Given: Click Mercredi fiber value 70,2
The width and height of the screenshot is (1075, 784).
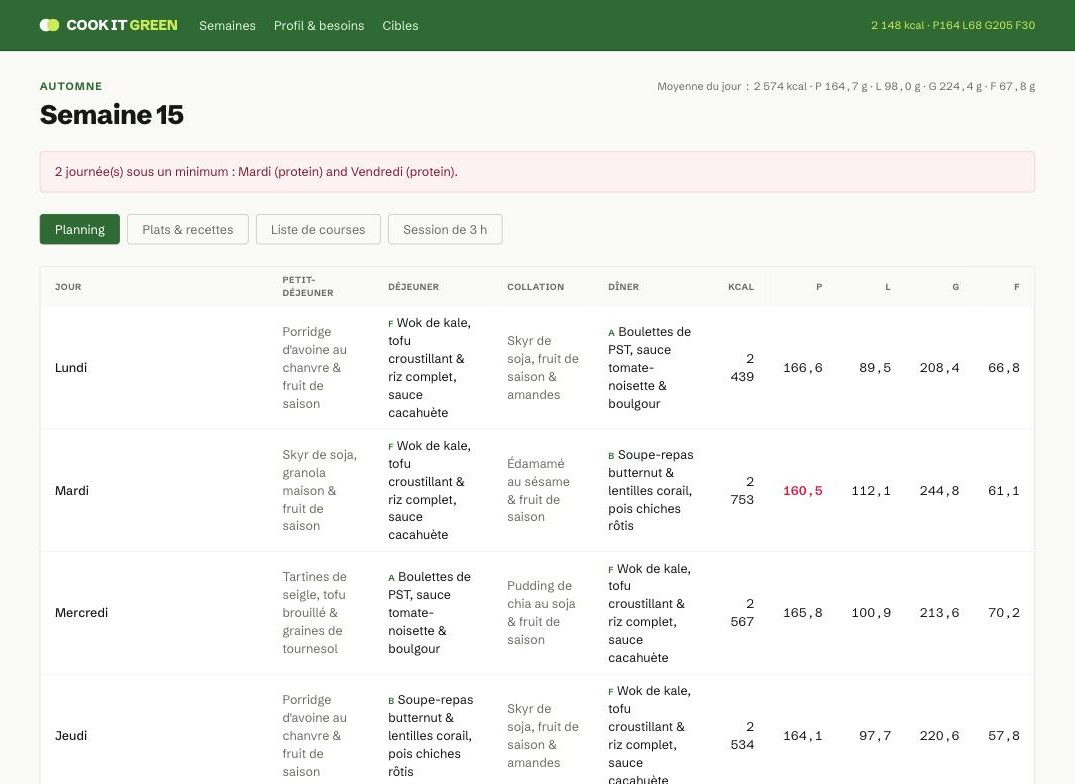Looking at the screenshot, I should tap(1004, 613).
